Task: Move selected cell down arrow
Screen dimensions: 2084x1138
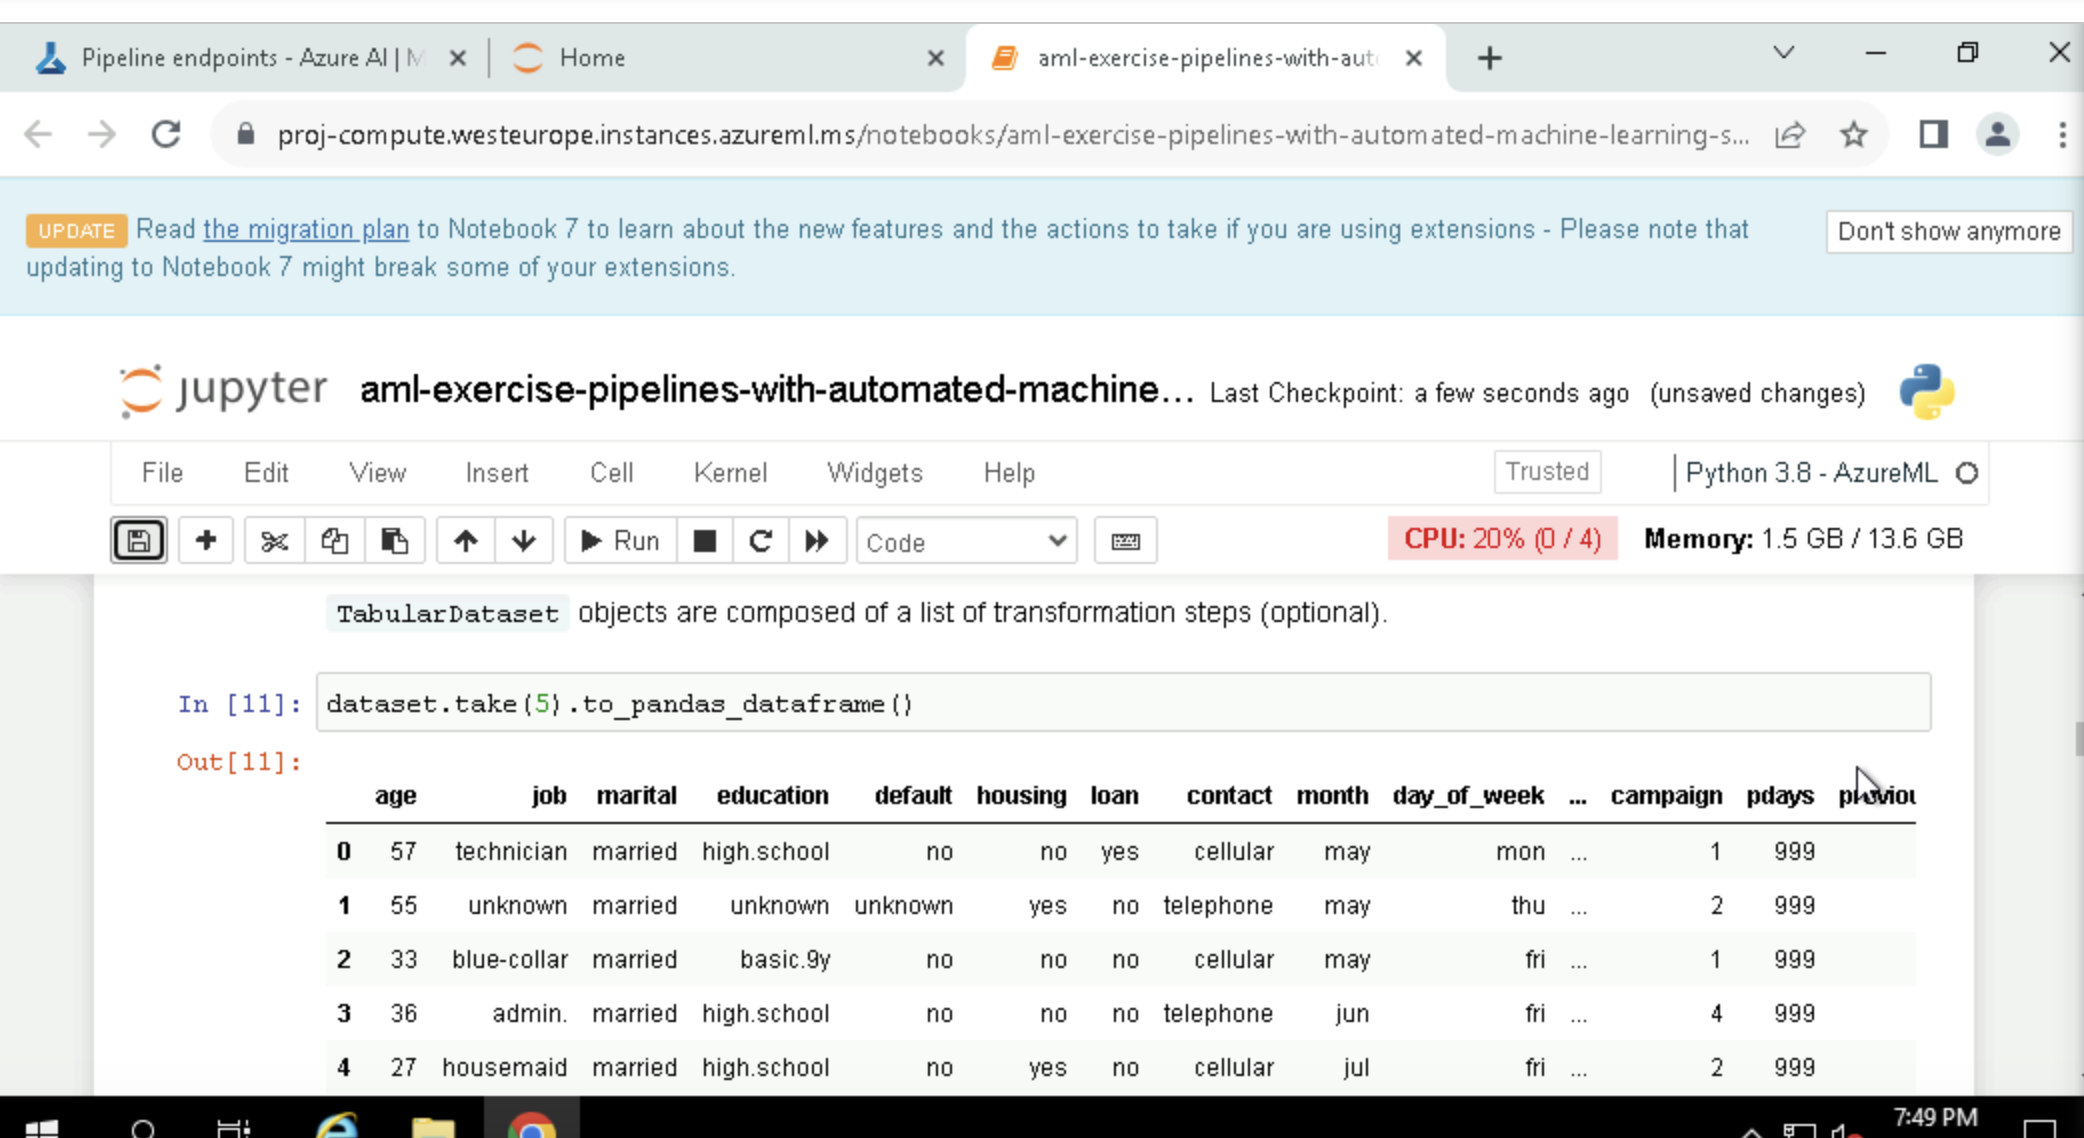Action: 523,541
